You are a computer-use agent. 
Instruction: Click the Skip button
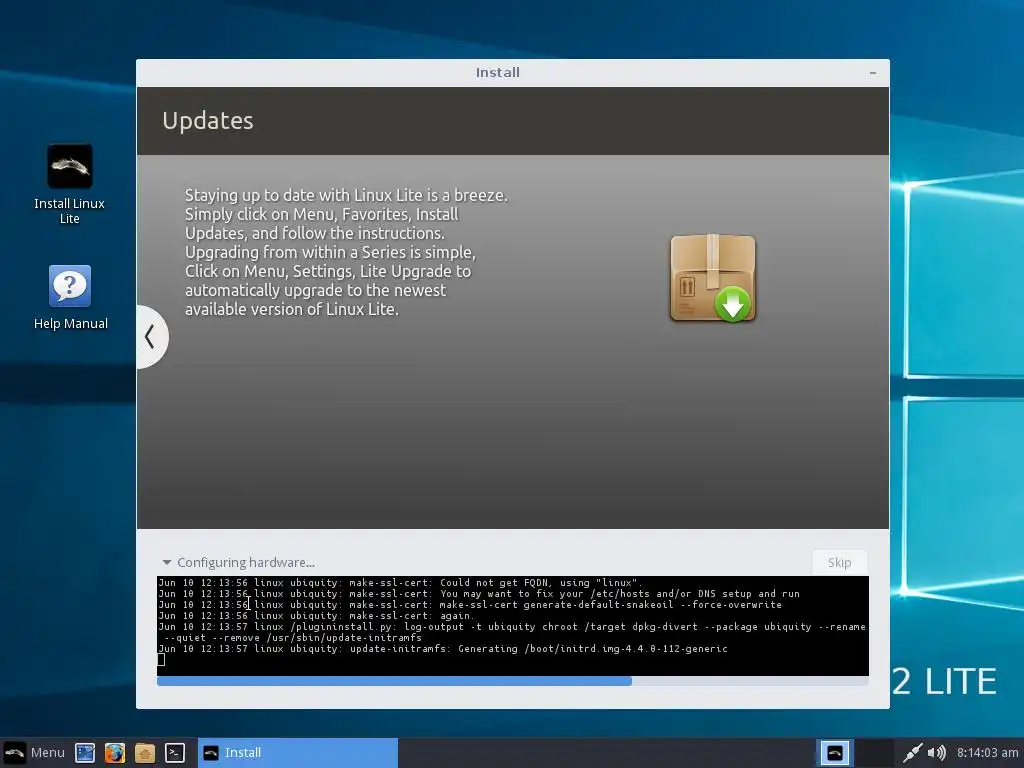point(839,562)
